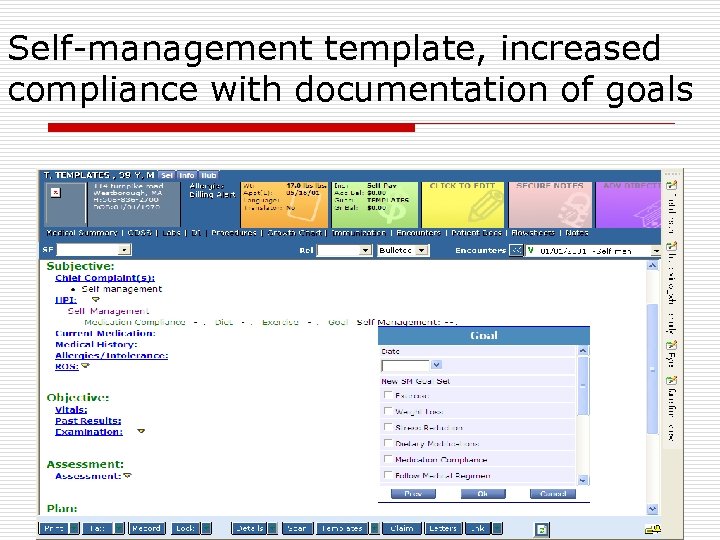Screen dimensions: 720x540
Task: Open the Goal Date picker arrow
Action: coord(436,365)
